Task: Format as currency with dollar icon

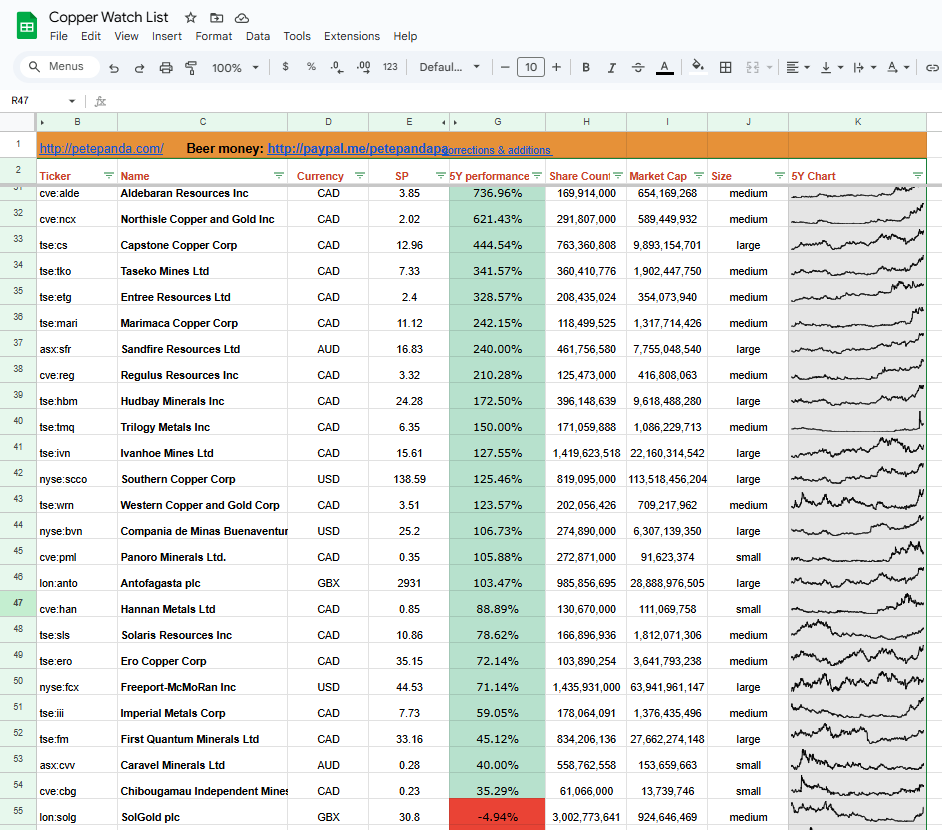Action: 285,67
